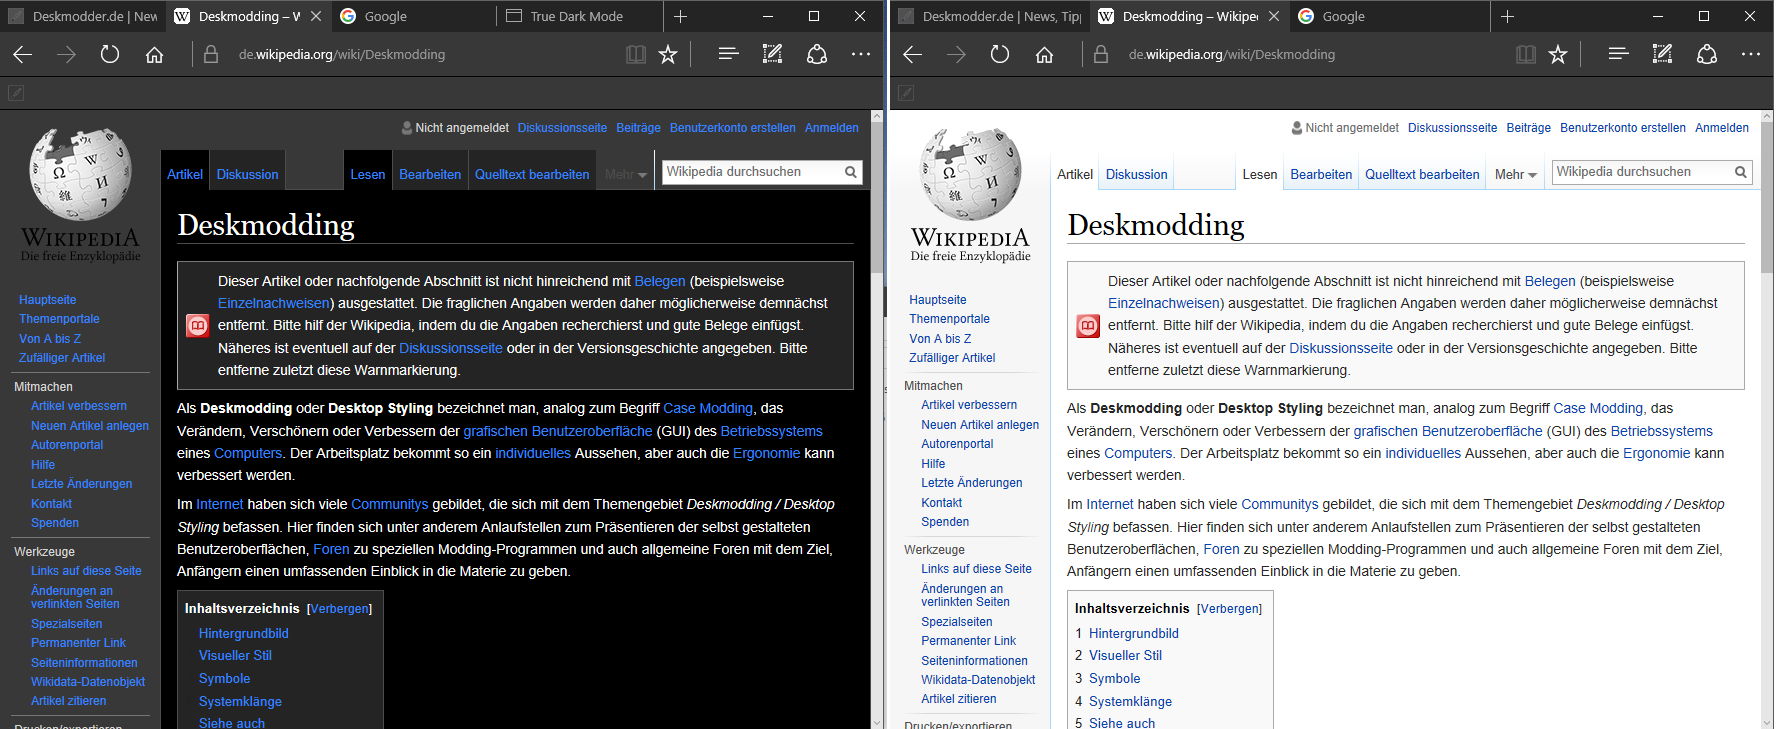
Task: Click Web Note pen icon in right window
Action: tap(1663, 54)
